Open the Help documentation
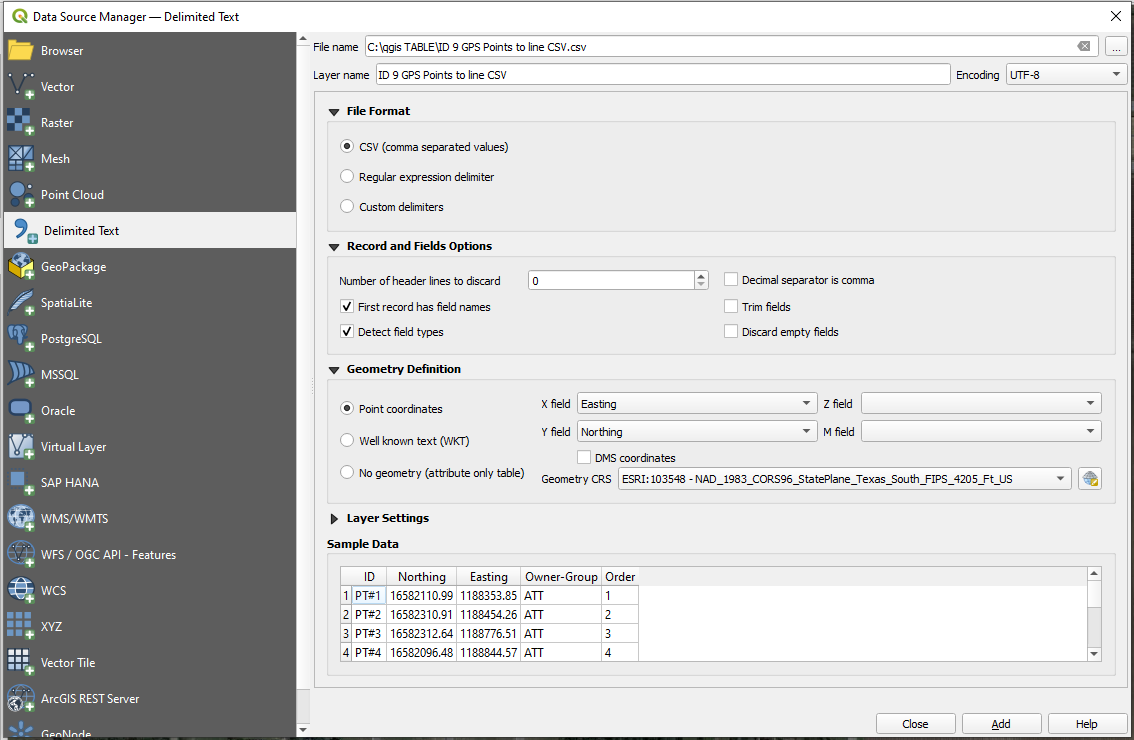The height and width of the screenshot is (740, 1134). tap(1087, 723)
